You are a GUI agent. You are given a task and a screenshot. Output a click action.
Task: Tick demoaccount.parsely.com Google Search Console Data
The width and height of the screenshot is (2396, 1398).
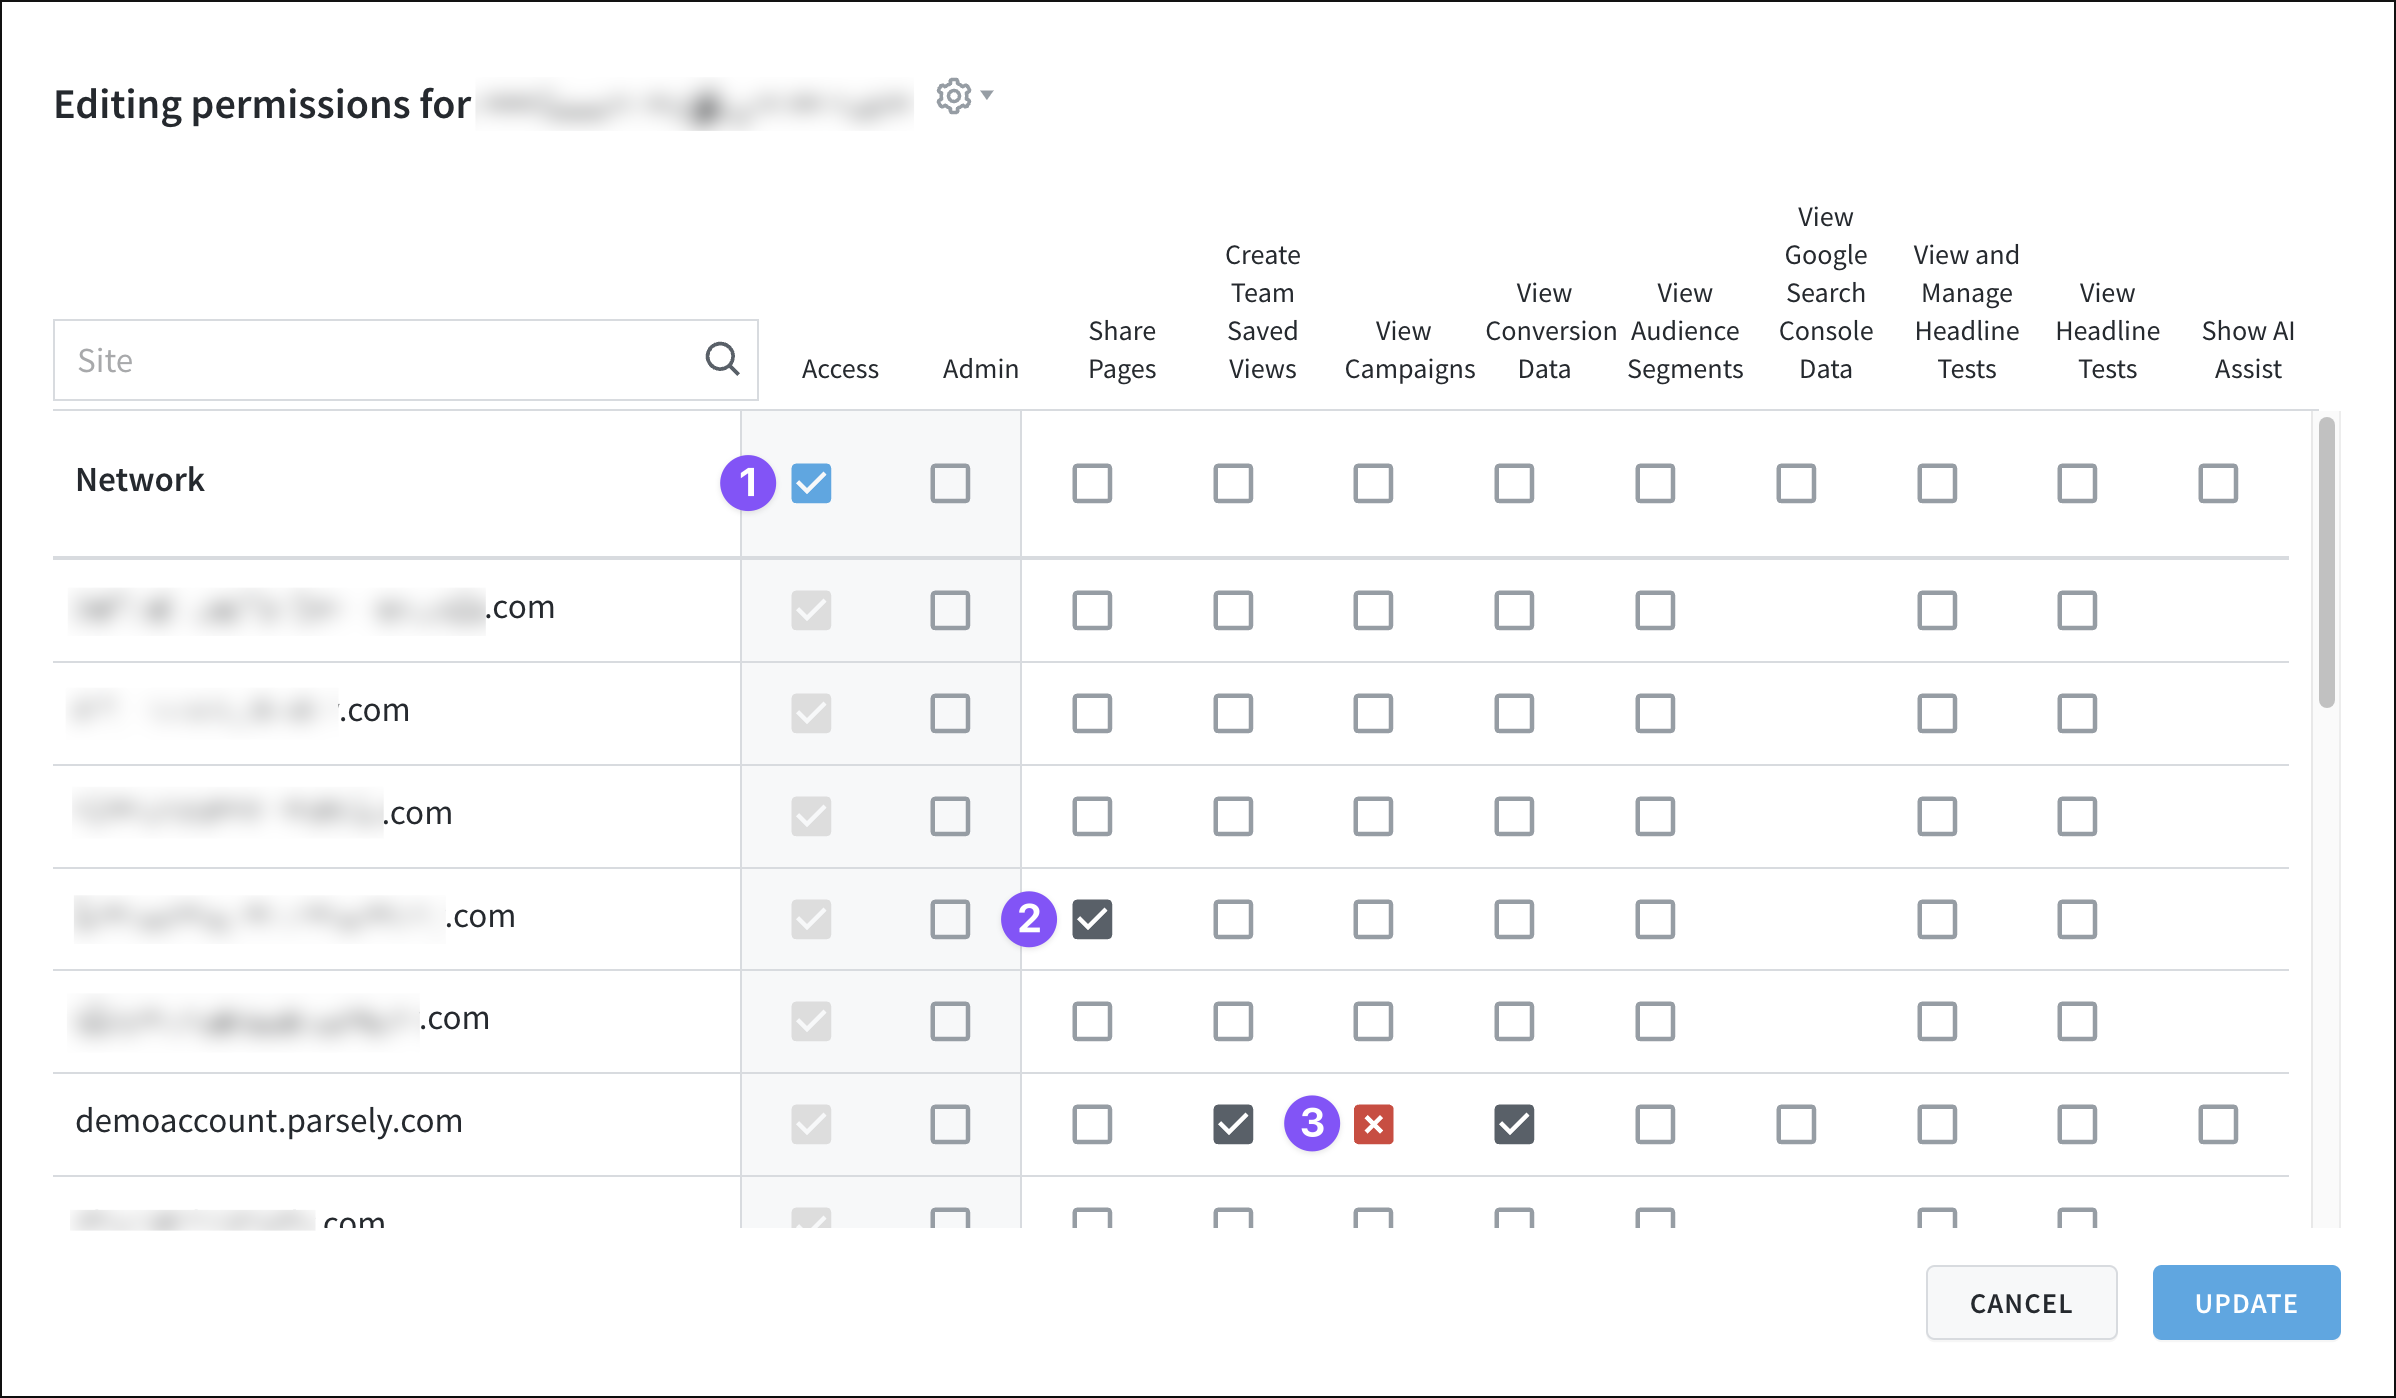point(1796,1124)
